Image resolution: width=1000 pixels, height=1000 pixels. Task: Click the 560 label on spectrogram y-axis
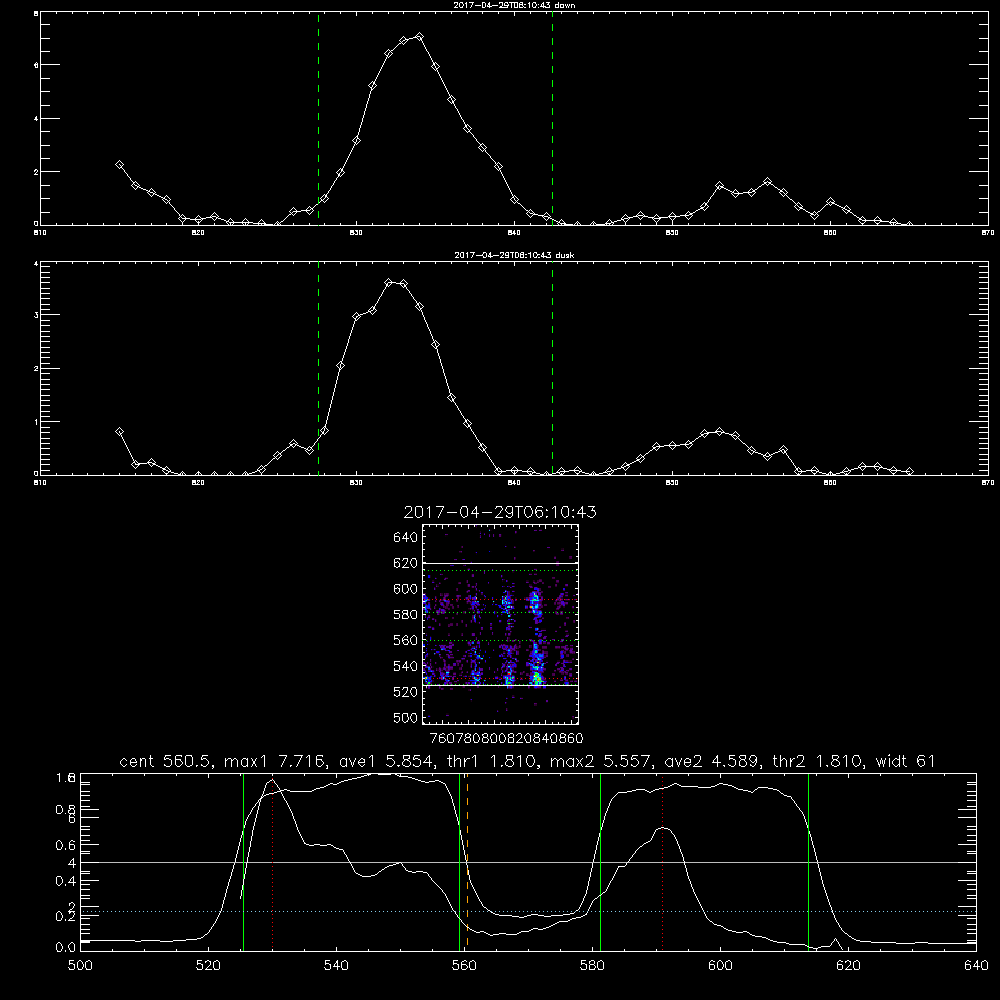coord(405,640)
